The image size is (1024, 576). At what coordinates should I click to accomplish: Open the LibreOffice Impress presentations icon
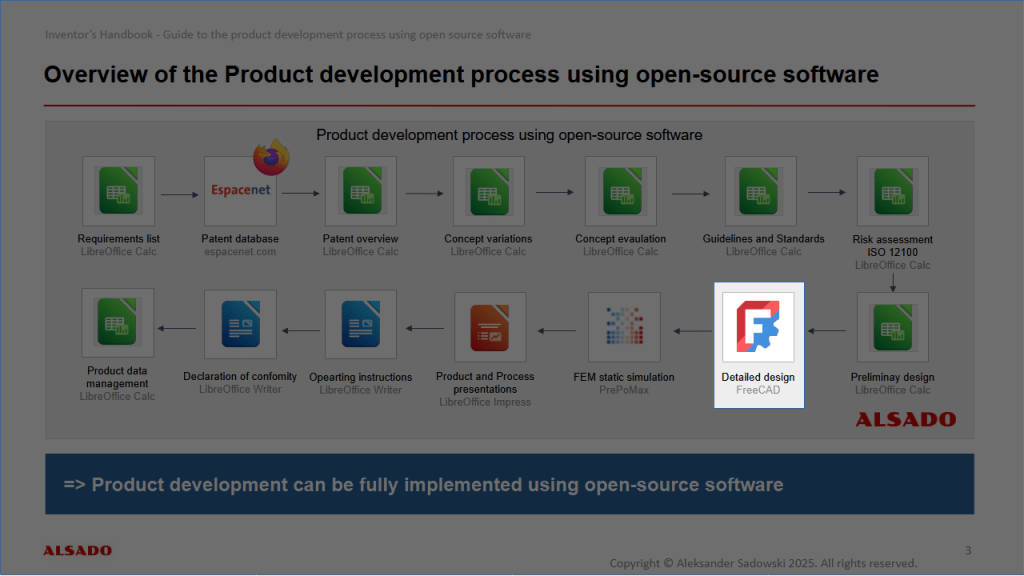(489, 327)
